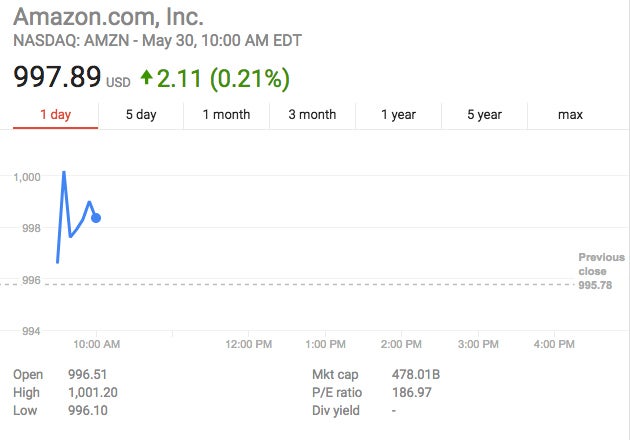Screen dimensions: 630x440
Task: Click the green up arrow icon
Action: pos(147,76)
